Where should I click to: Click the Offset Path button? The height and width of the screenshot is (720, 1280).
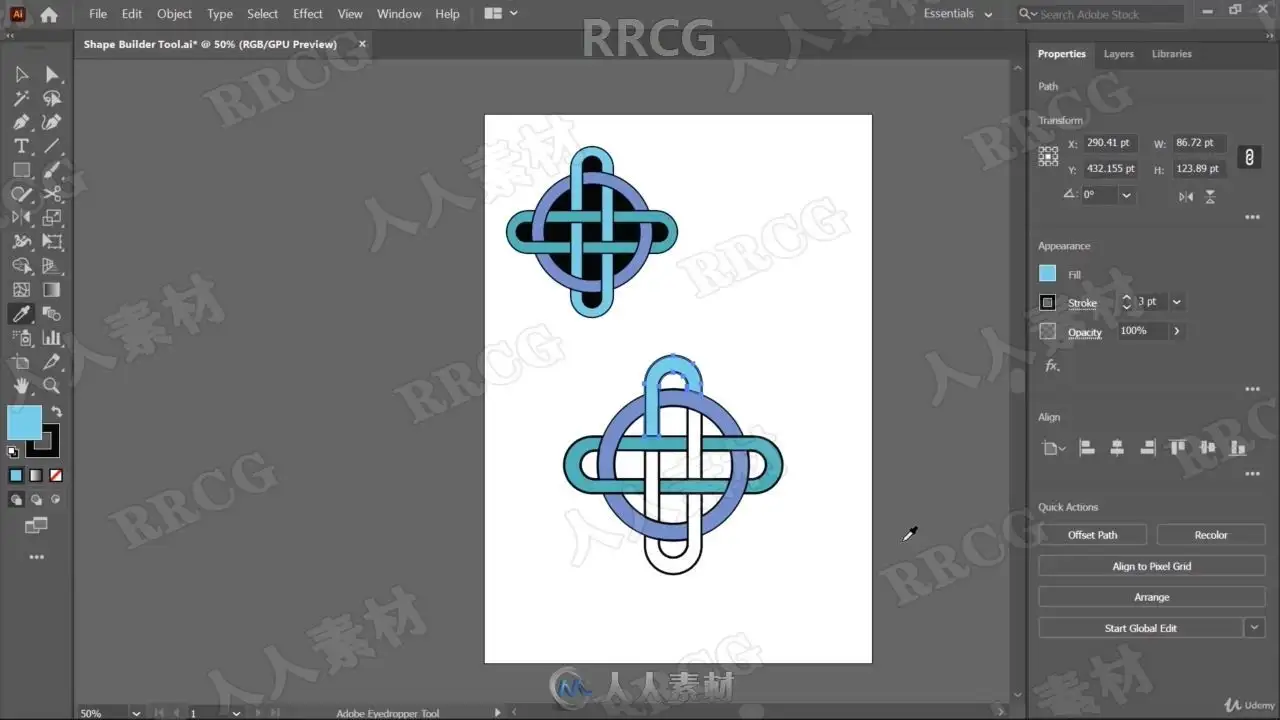click(x=1092, y=535)
